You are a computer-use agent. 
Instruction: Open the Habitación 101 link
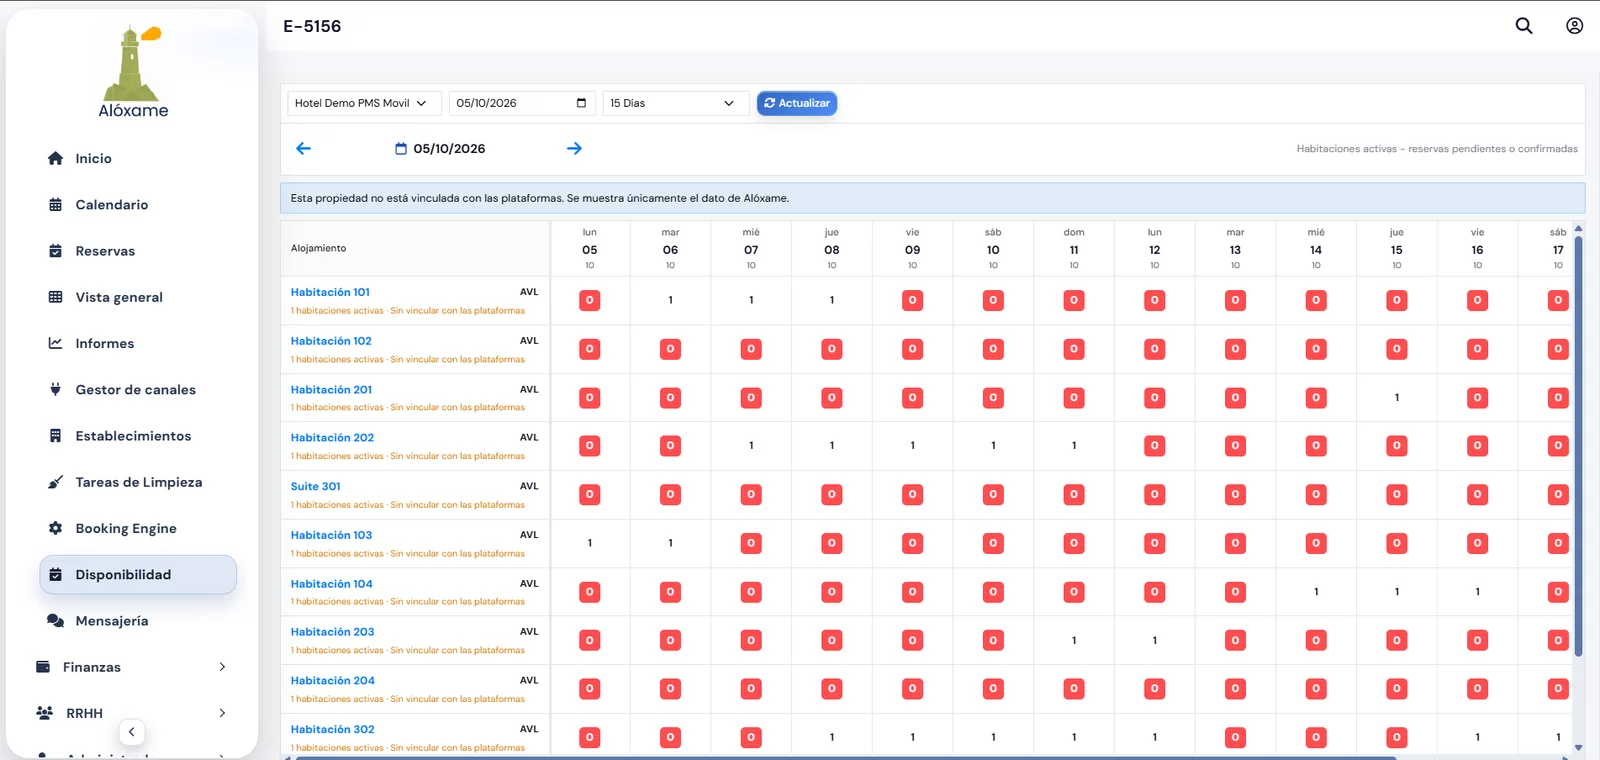[330, 292]
